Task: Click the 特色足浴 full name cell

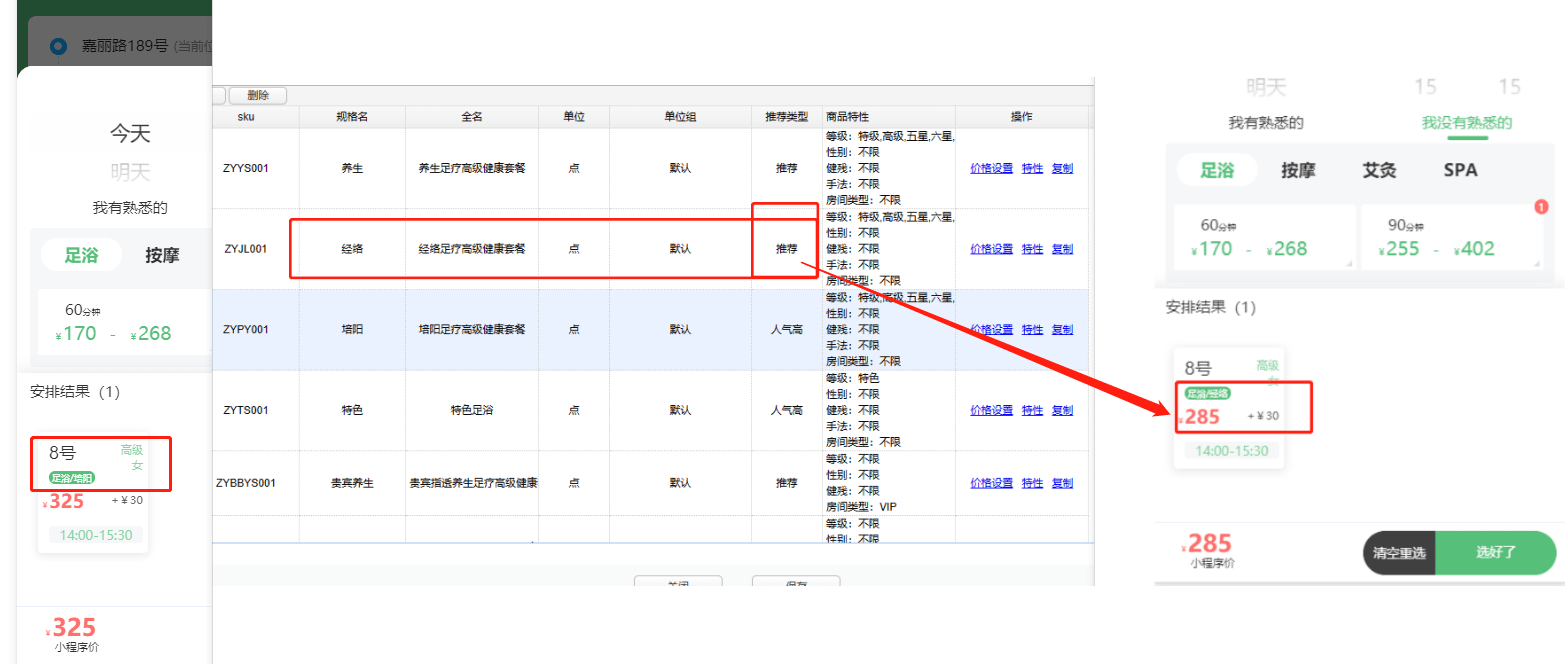Action: 472,410
